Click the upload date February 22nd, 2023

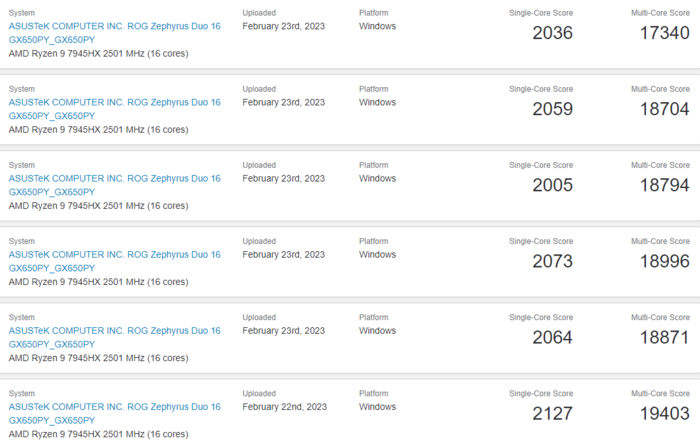[x=284, y=407]
